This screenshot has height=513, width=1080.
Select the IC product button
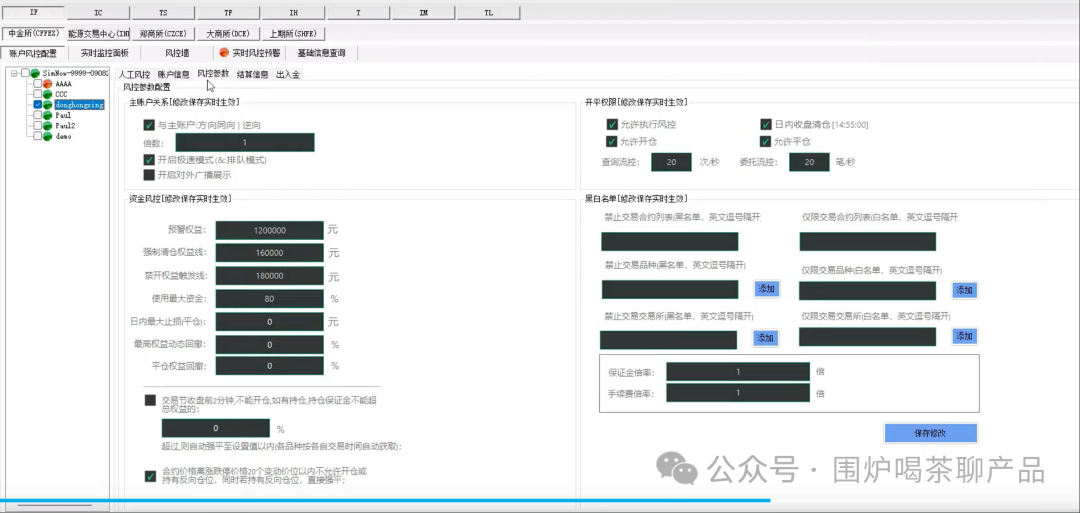pos(98,13)
